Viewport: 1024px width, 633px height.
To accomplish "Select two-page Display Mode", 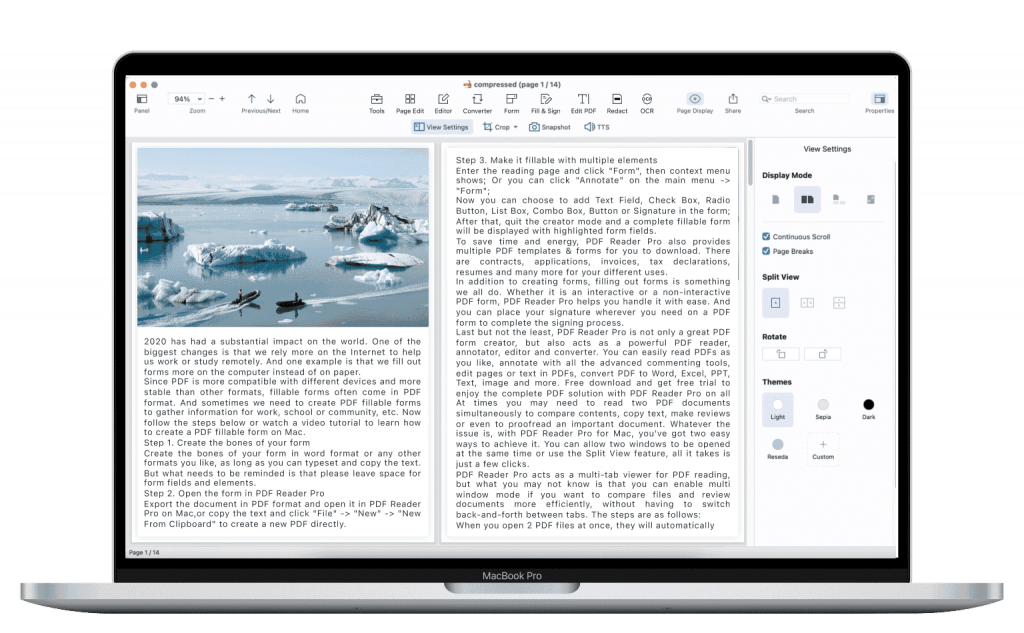I will point(806,199).
